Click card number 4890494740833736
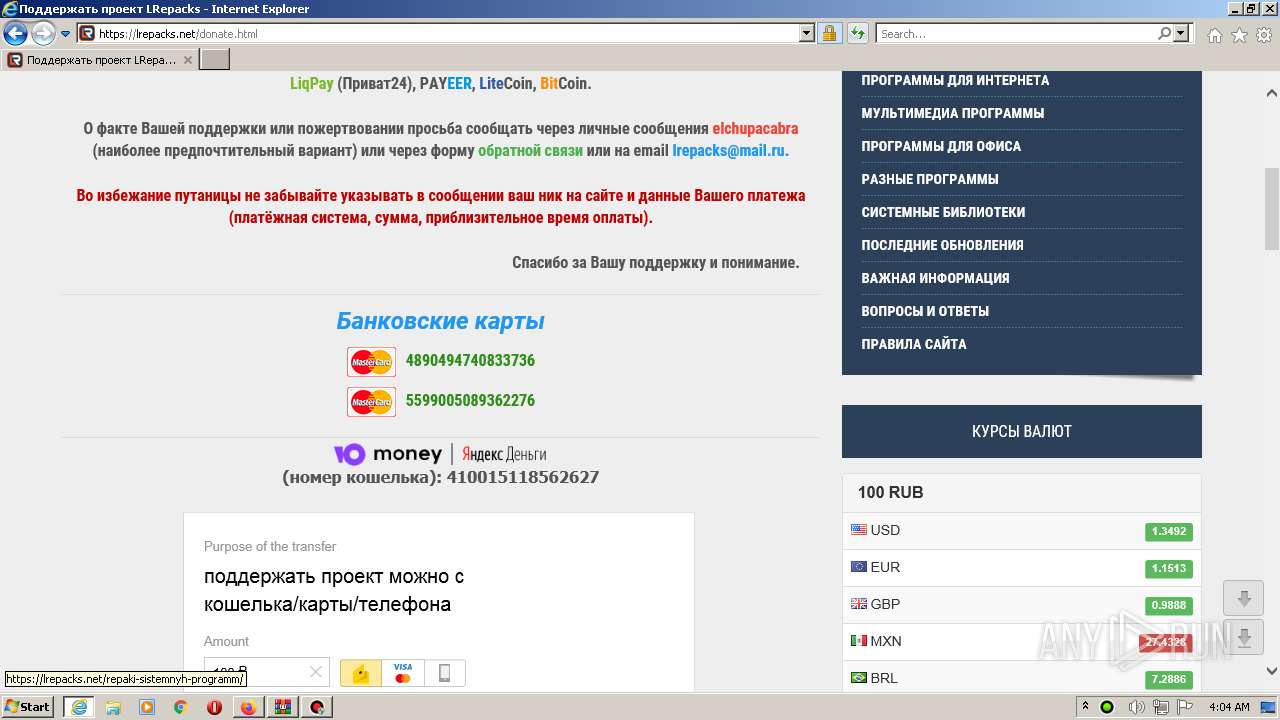The height and width of the screenshot is (720, 1280). tap(470, 360)
